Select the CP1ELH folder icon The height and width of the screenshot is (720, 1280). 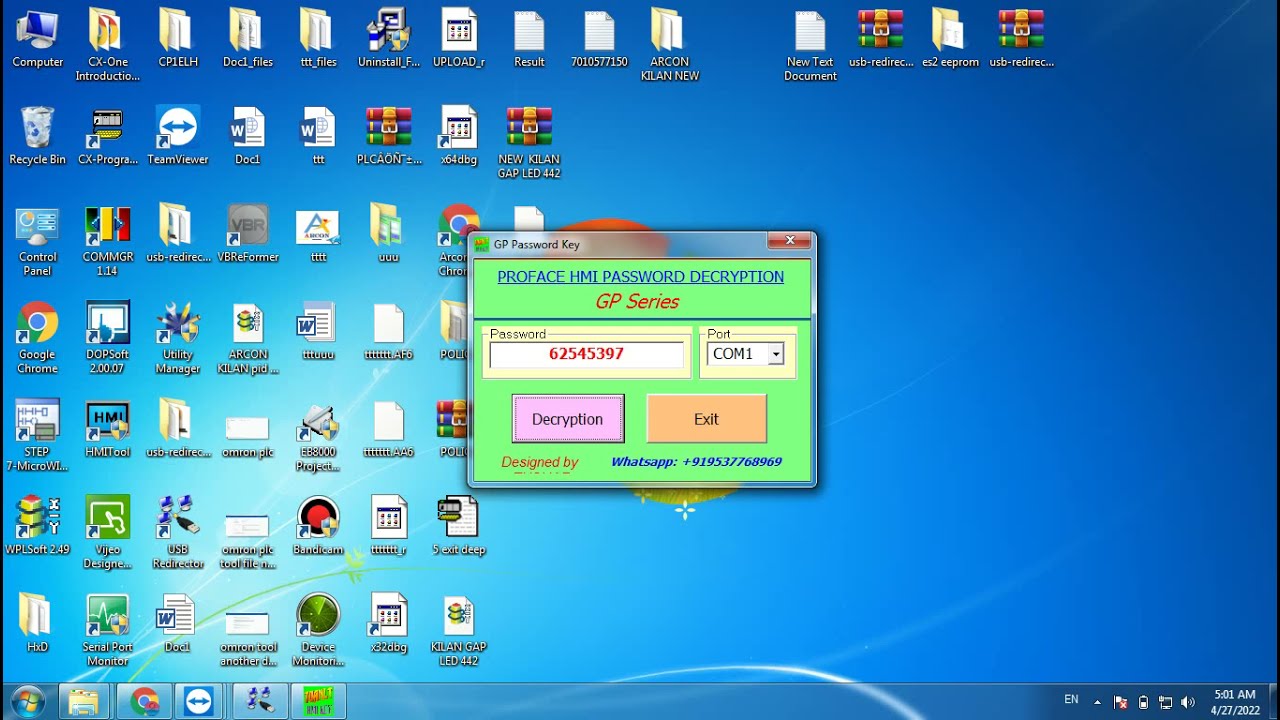(178, 39)
